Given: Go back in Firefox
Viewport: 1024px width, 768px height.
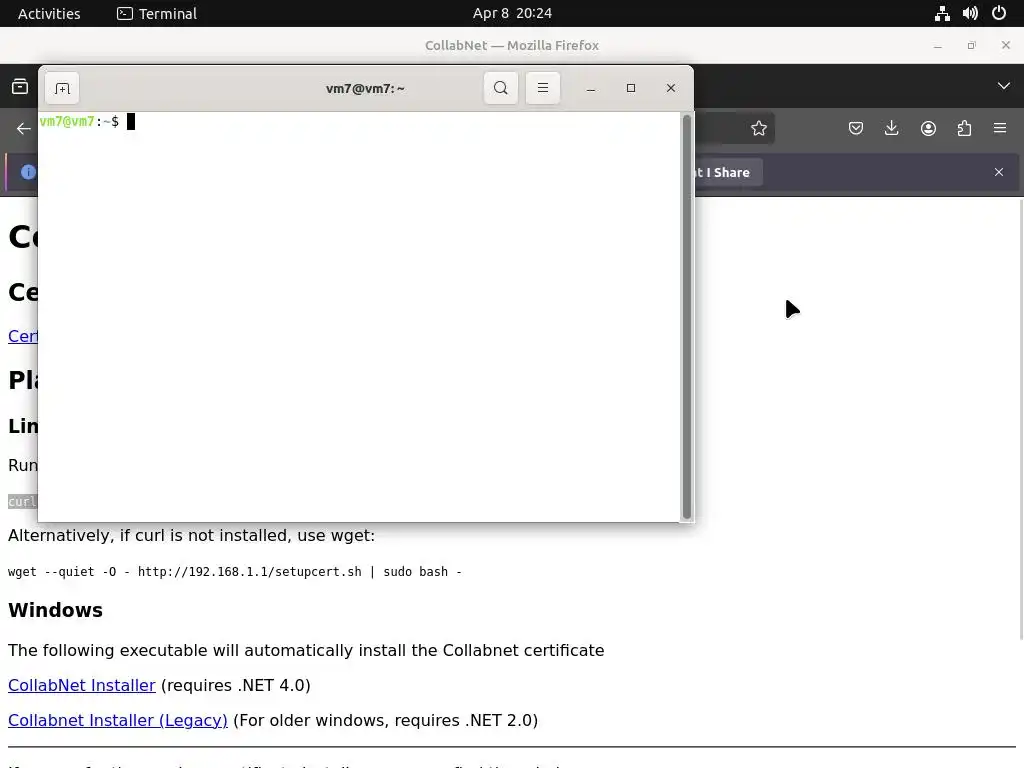Looking at the screenshot, I should pyautogui.click(x=24, y=129).
